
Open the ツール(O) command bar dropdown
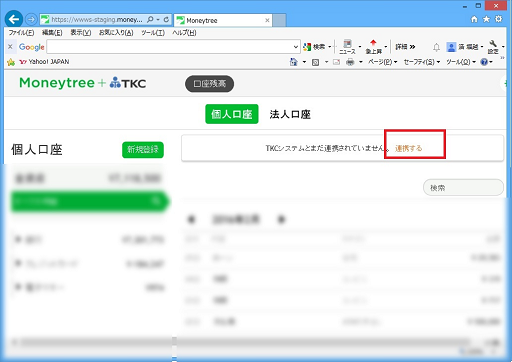(461, 62)
